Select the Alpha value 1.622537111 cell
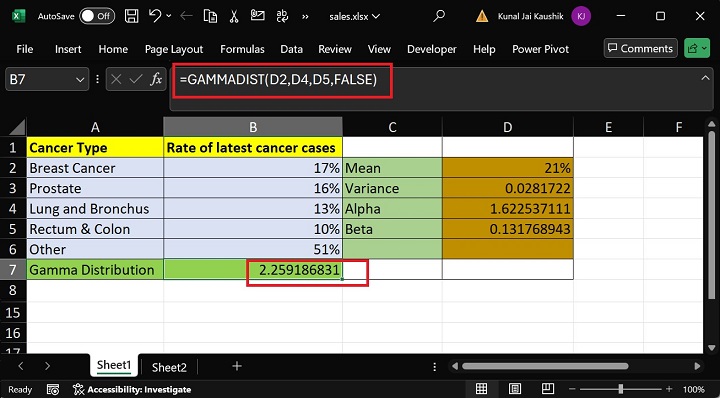 507,209
